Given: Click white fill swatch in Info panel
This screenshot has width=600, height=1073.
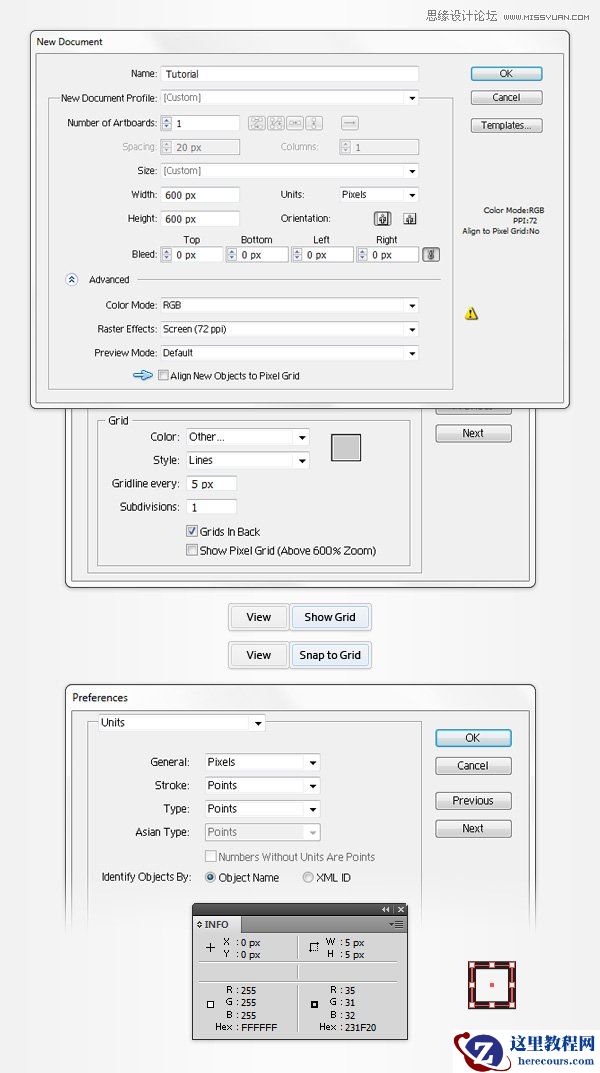Looking at the screenshot, I should 211,1004.
